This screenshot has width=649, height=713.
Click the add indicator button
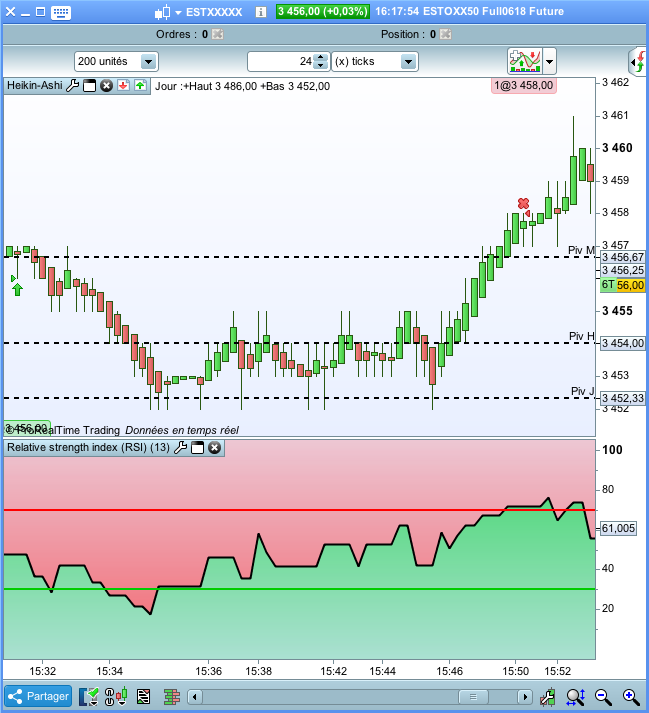[x=525, y=61]
